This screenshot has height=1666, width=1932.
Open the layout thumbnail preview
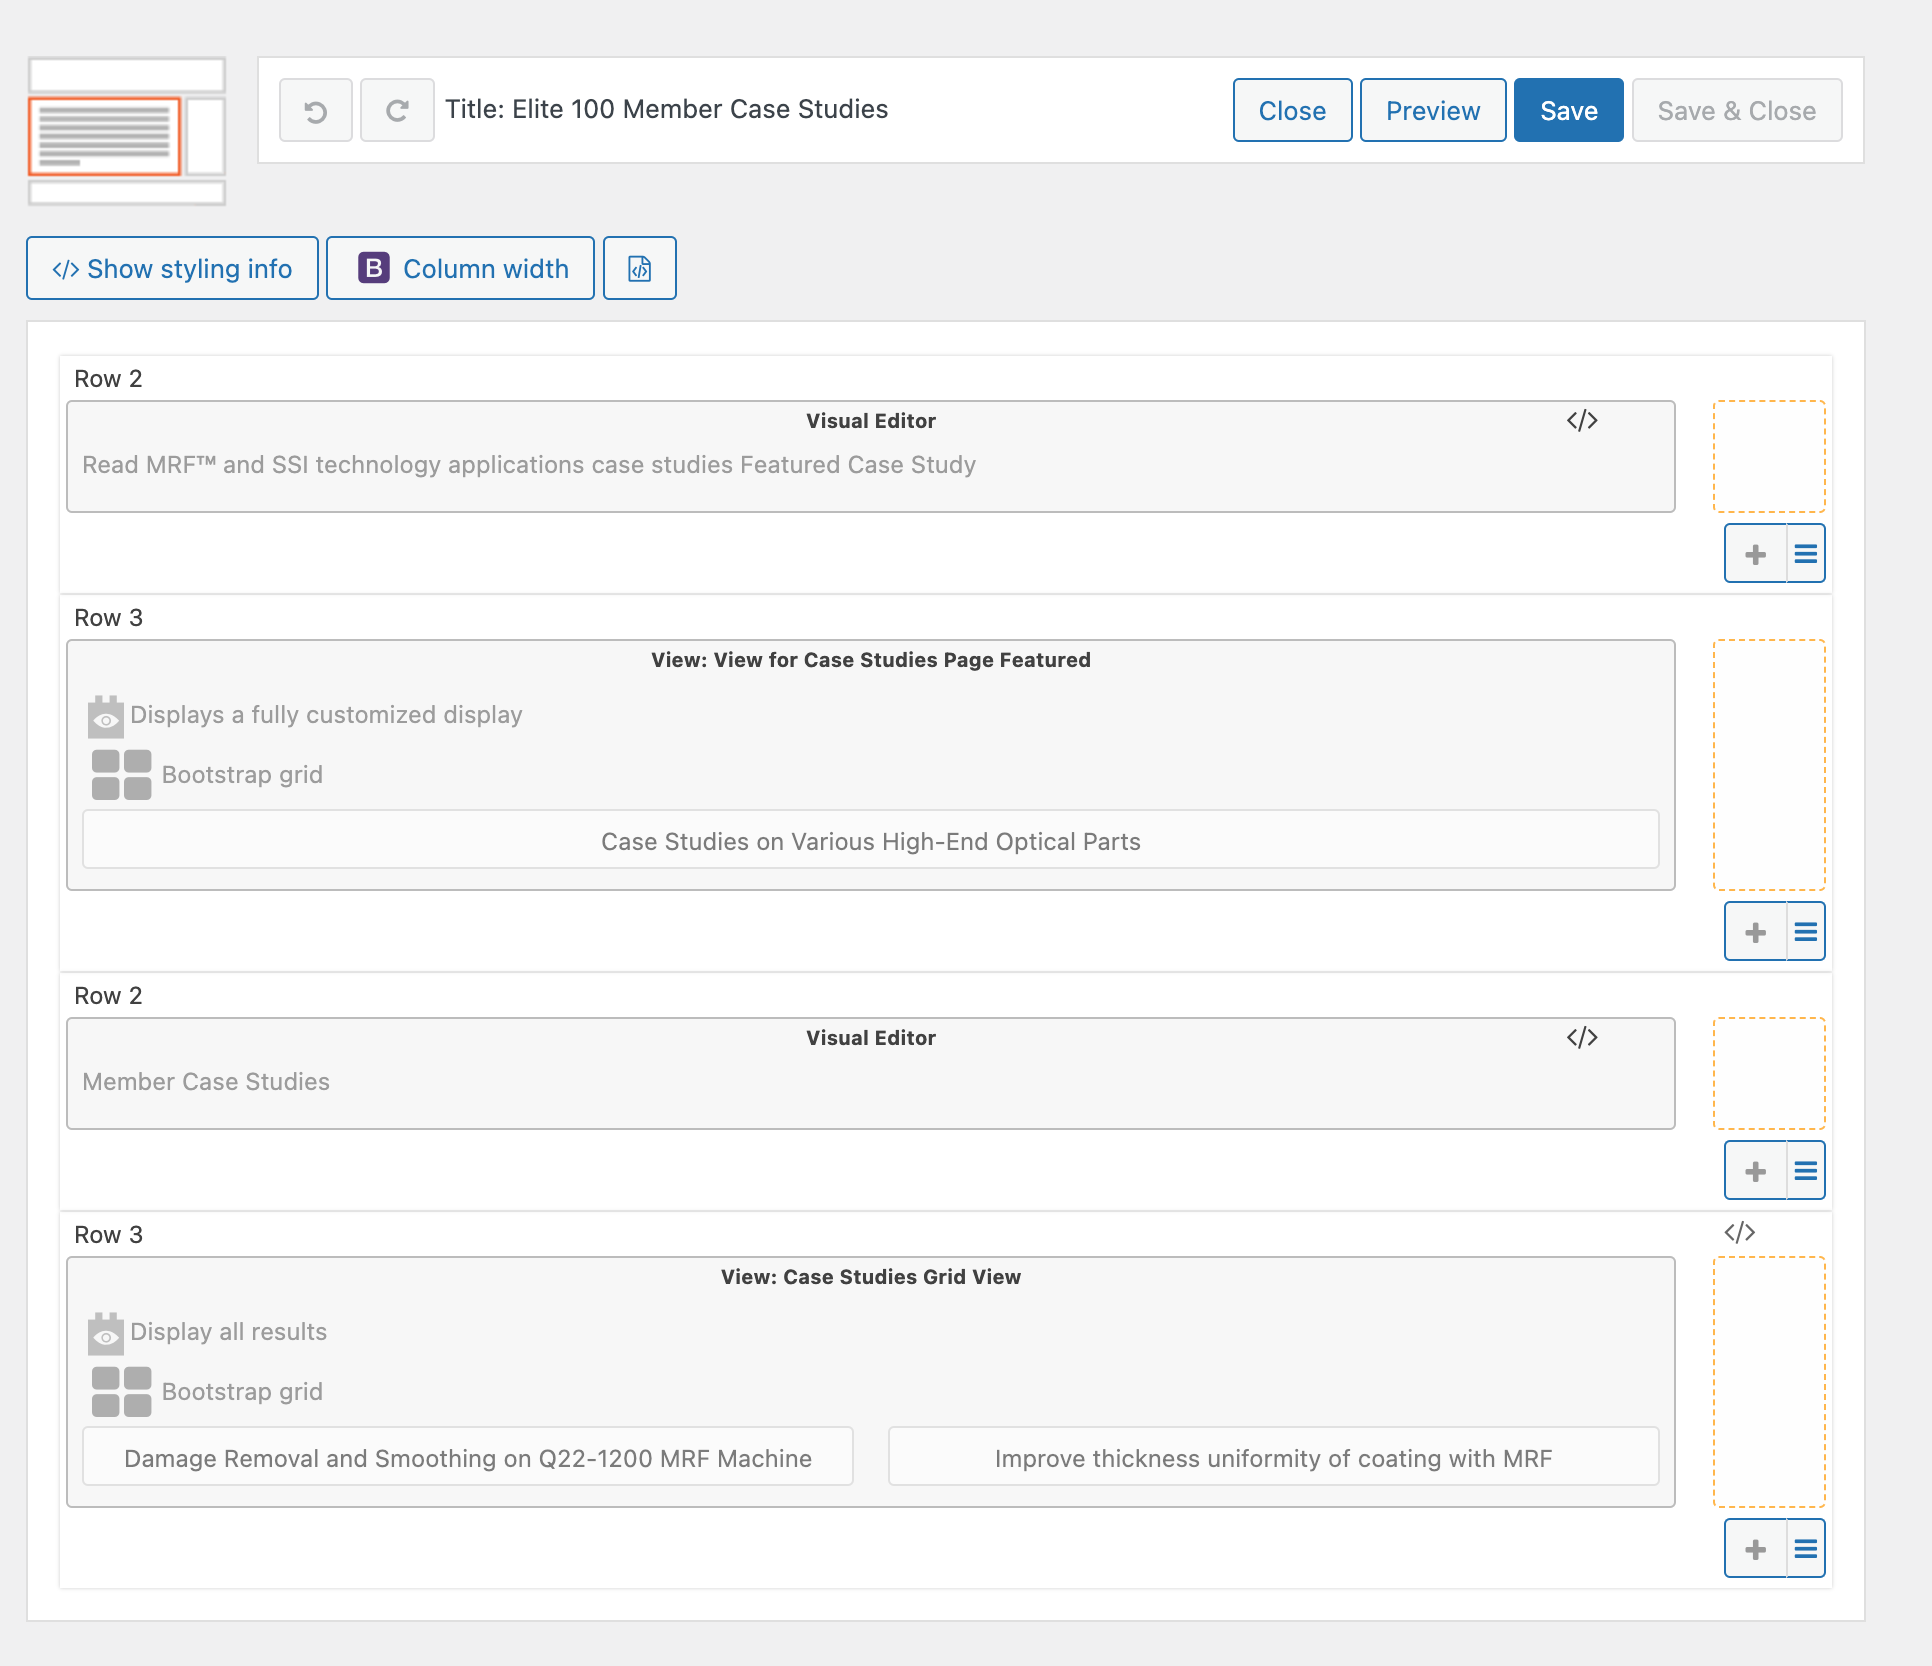(127, 131)
